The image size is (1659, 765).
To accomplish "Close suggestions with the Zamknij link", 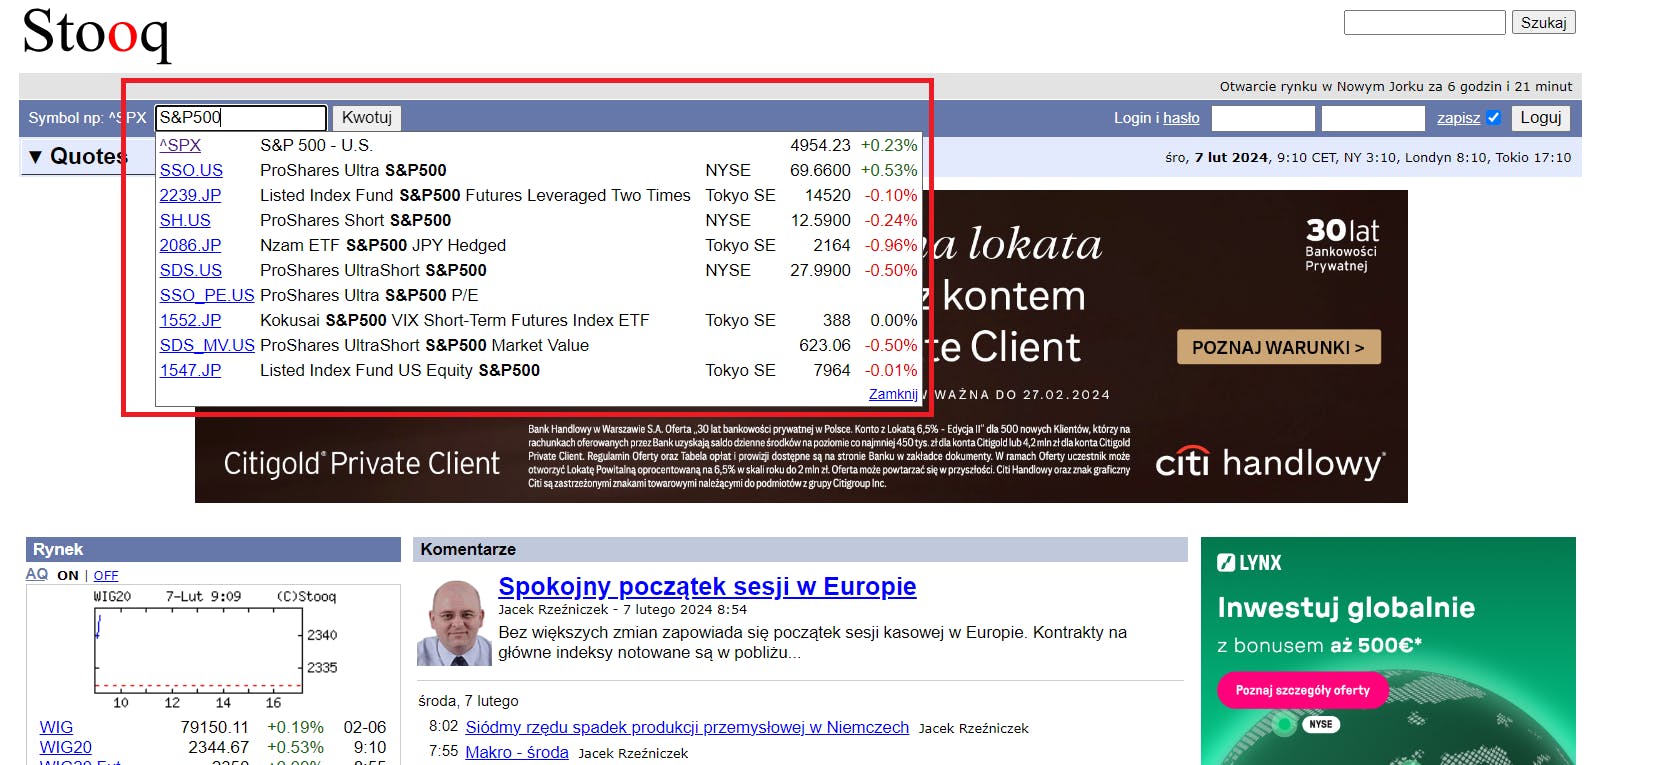I will click(x=893, y=394).
